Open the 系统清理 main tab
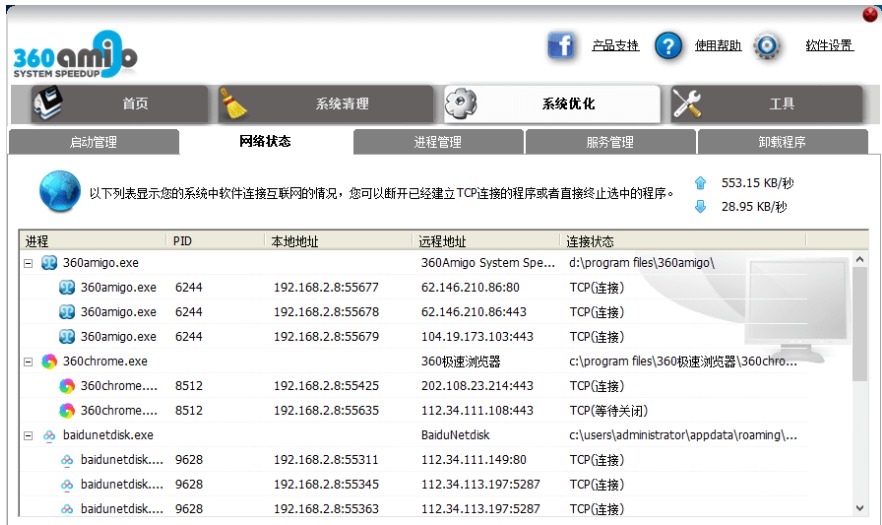Image resolution: width=882 pixels, height=525 pixels. tap(325, 104)
